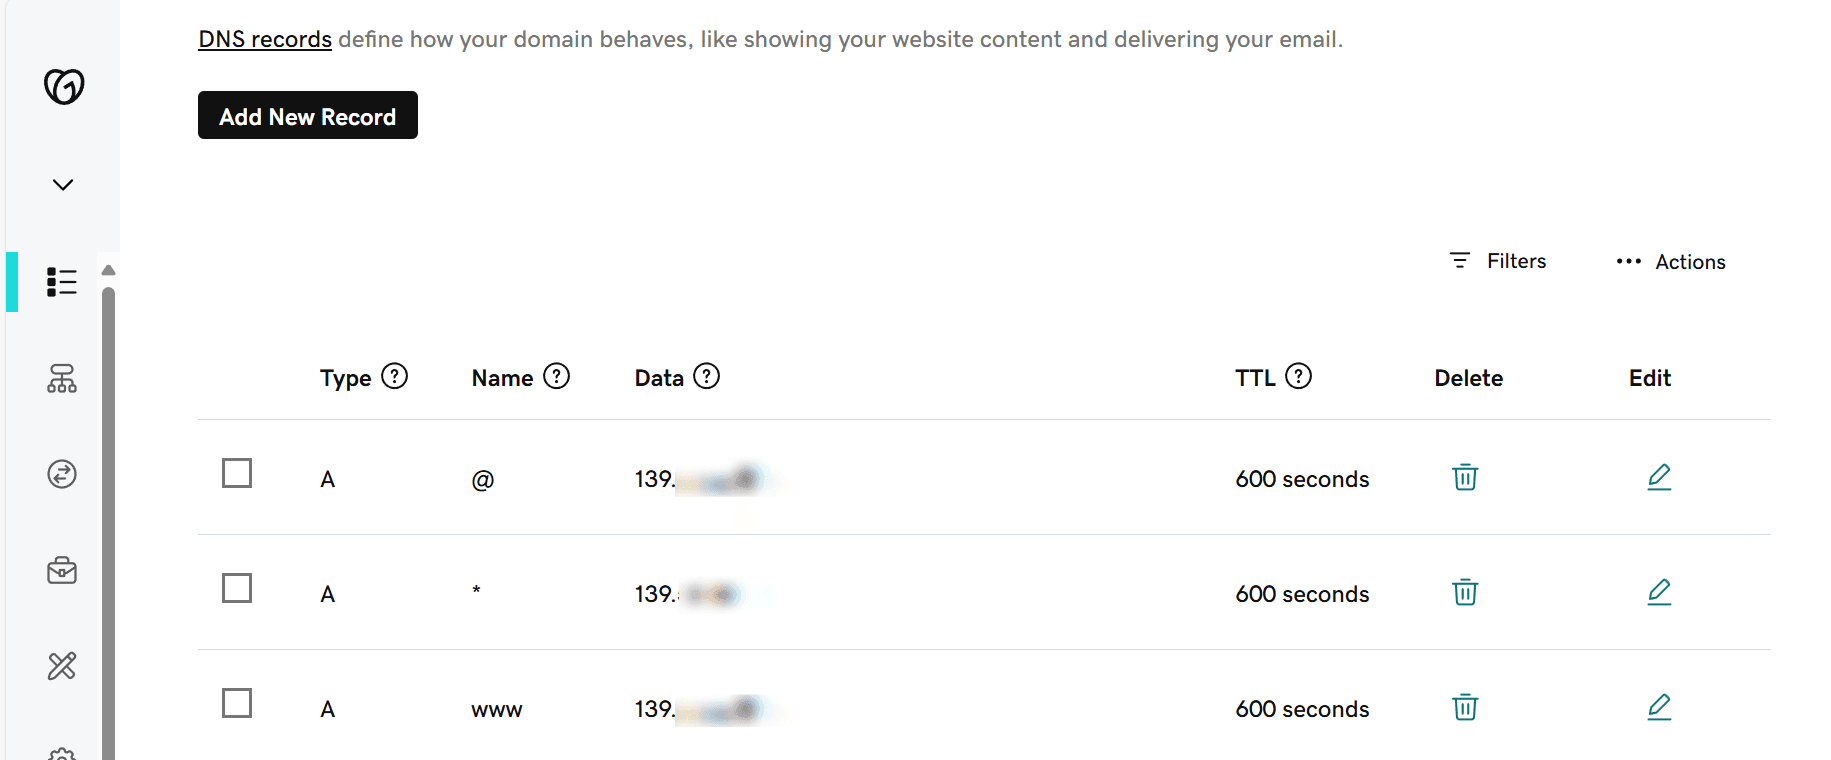Collapse the sidebar using the chevron arrow
1831x760 pixels.
[62, 184]
